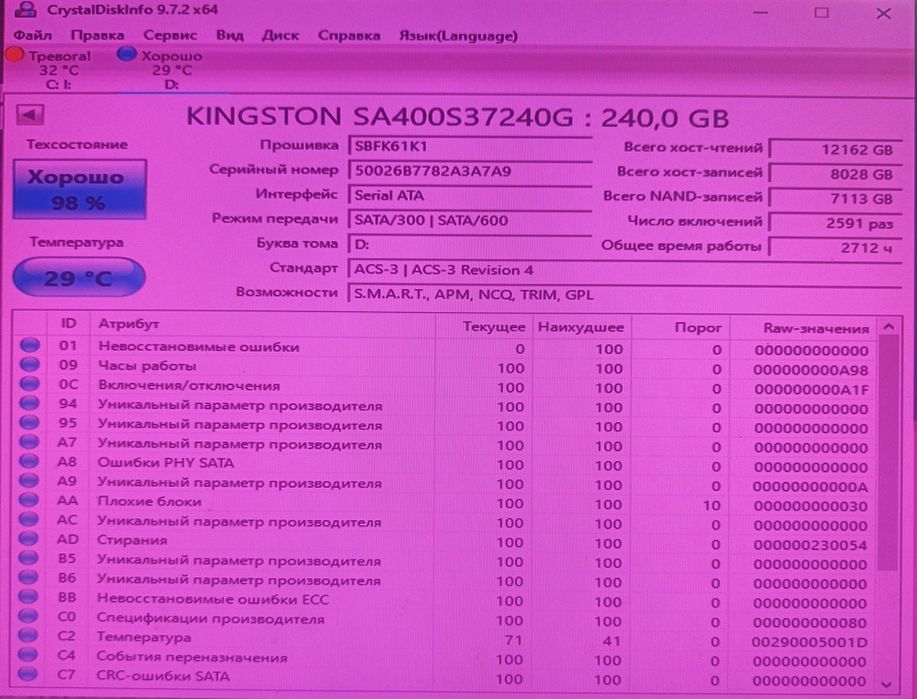Click the Порог column header

click(681, 327)
